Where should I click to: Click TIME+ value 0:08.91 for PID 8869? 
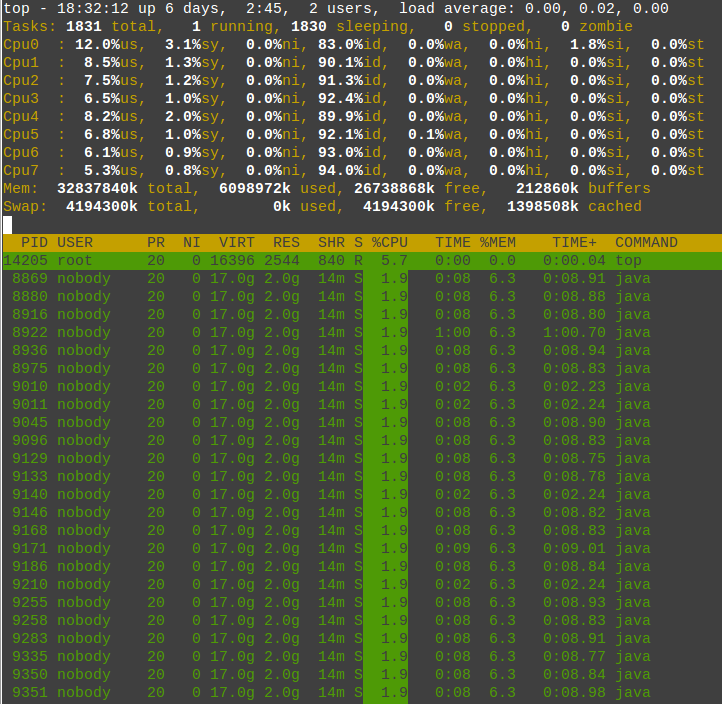click(574, 279)
